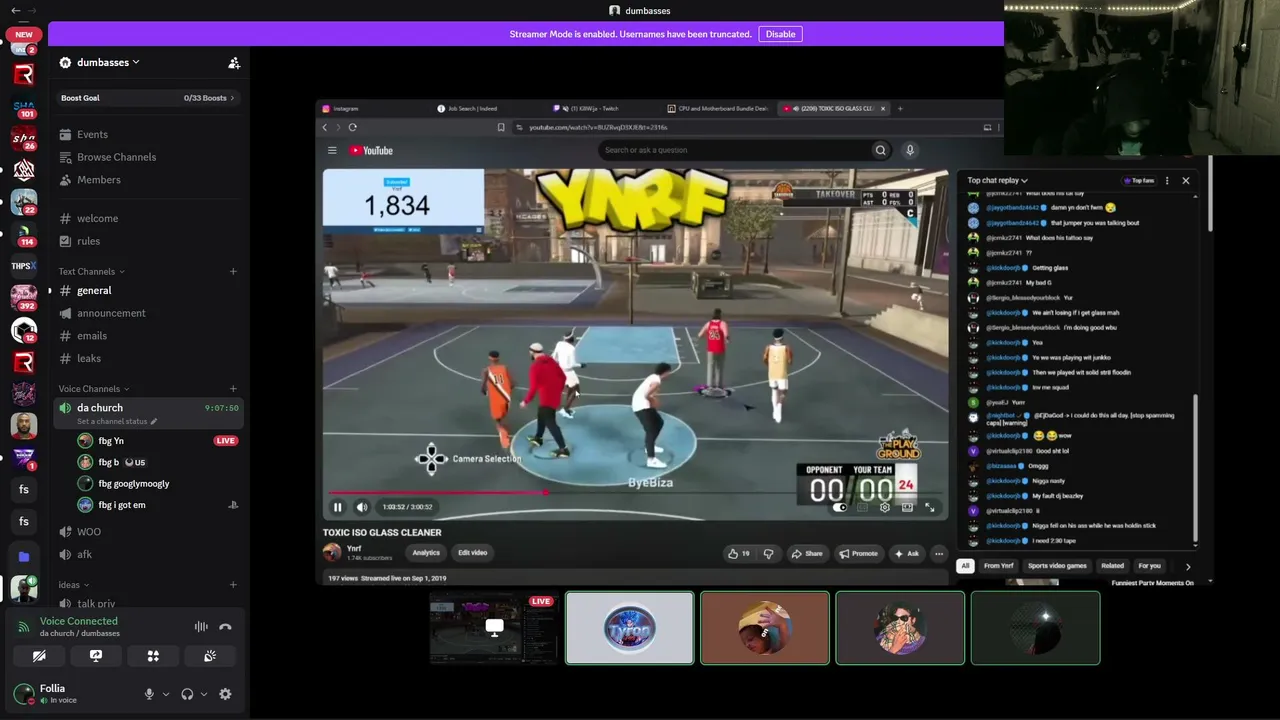The width and height of the screenshot is (1280, 720).
Task: Collapse the Voice Channels category
Action: (94, 389)
